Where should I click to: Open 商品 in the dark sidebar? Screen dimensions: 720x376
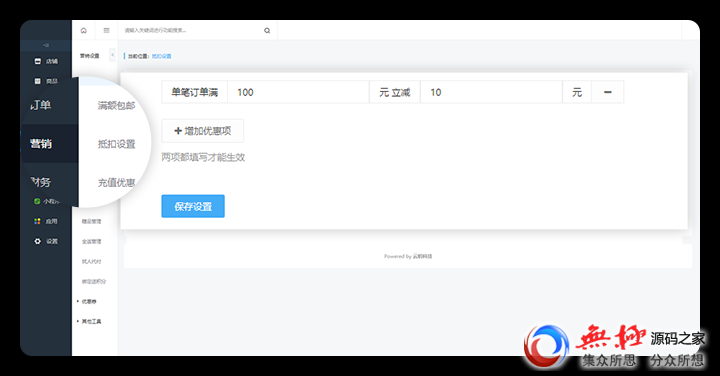46,81
